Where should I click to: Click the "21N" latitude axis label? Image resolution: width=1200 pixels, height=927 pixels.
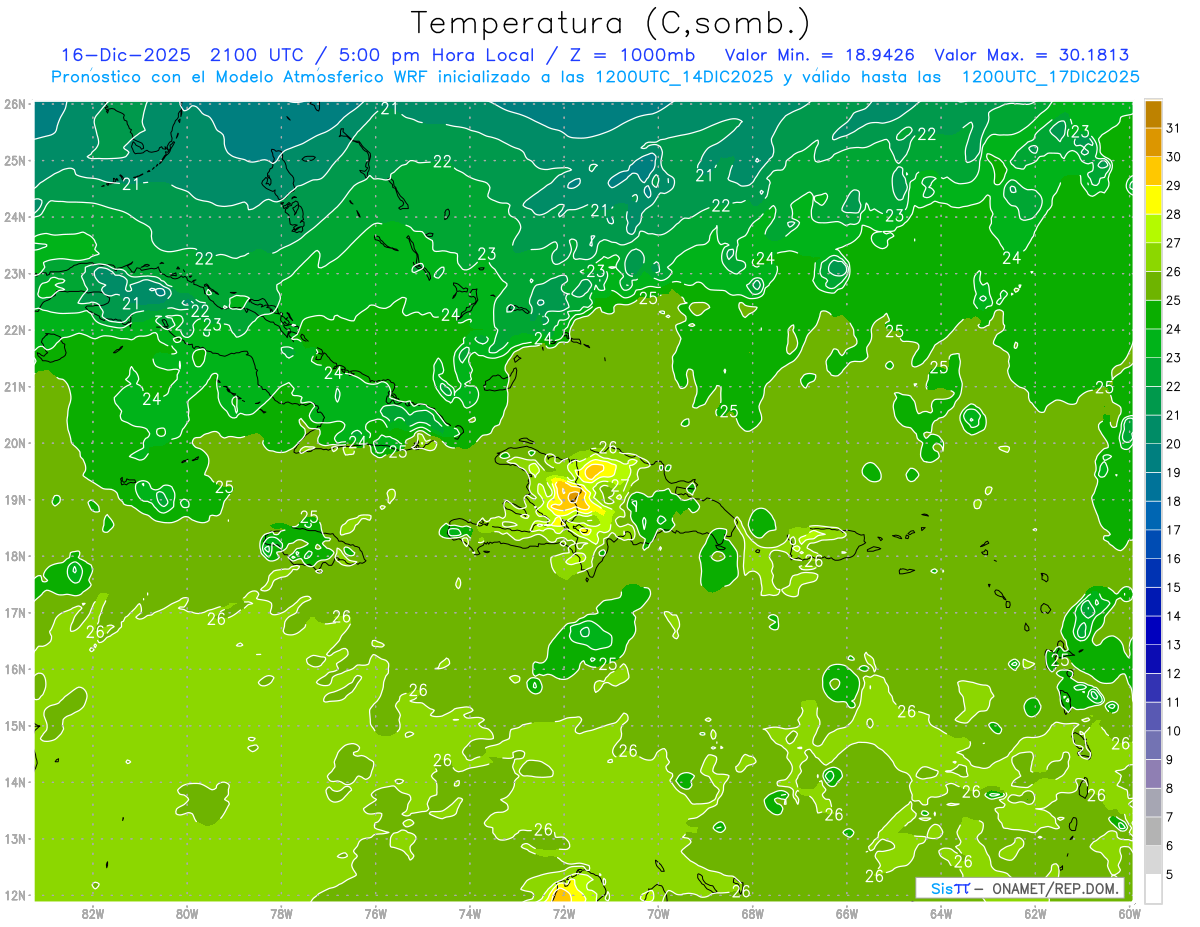[x=15, y=387]
